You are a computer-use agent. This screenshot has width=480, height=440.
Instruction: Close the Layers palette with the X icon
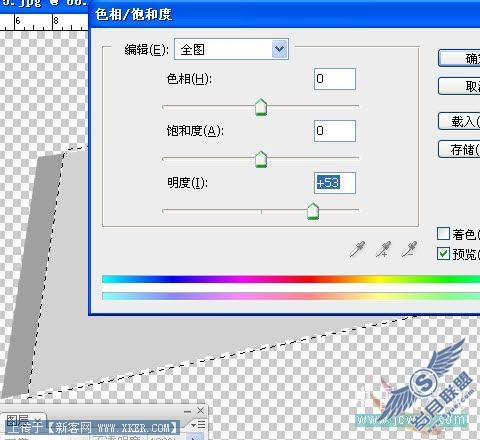(200, 411)
